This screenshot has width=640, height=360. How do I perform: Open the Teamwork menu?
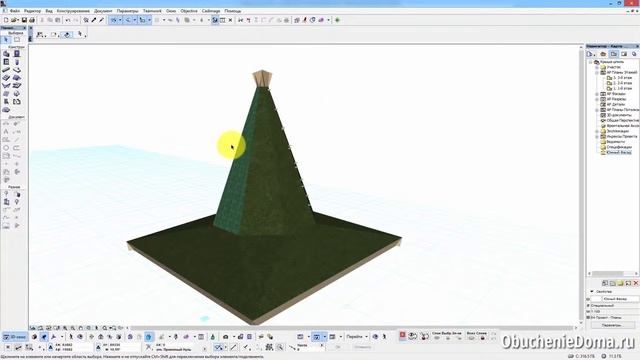[152, 11]
